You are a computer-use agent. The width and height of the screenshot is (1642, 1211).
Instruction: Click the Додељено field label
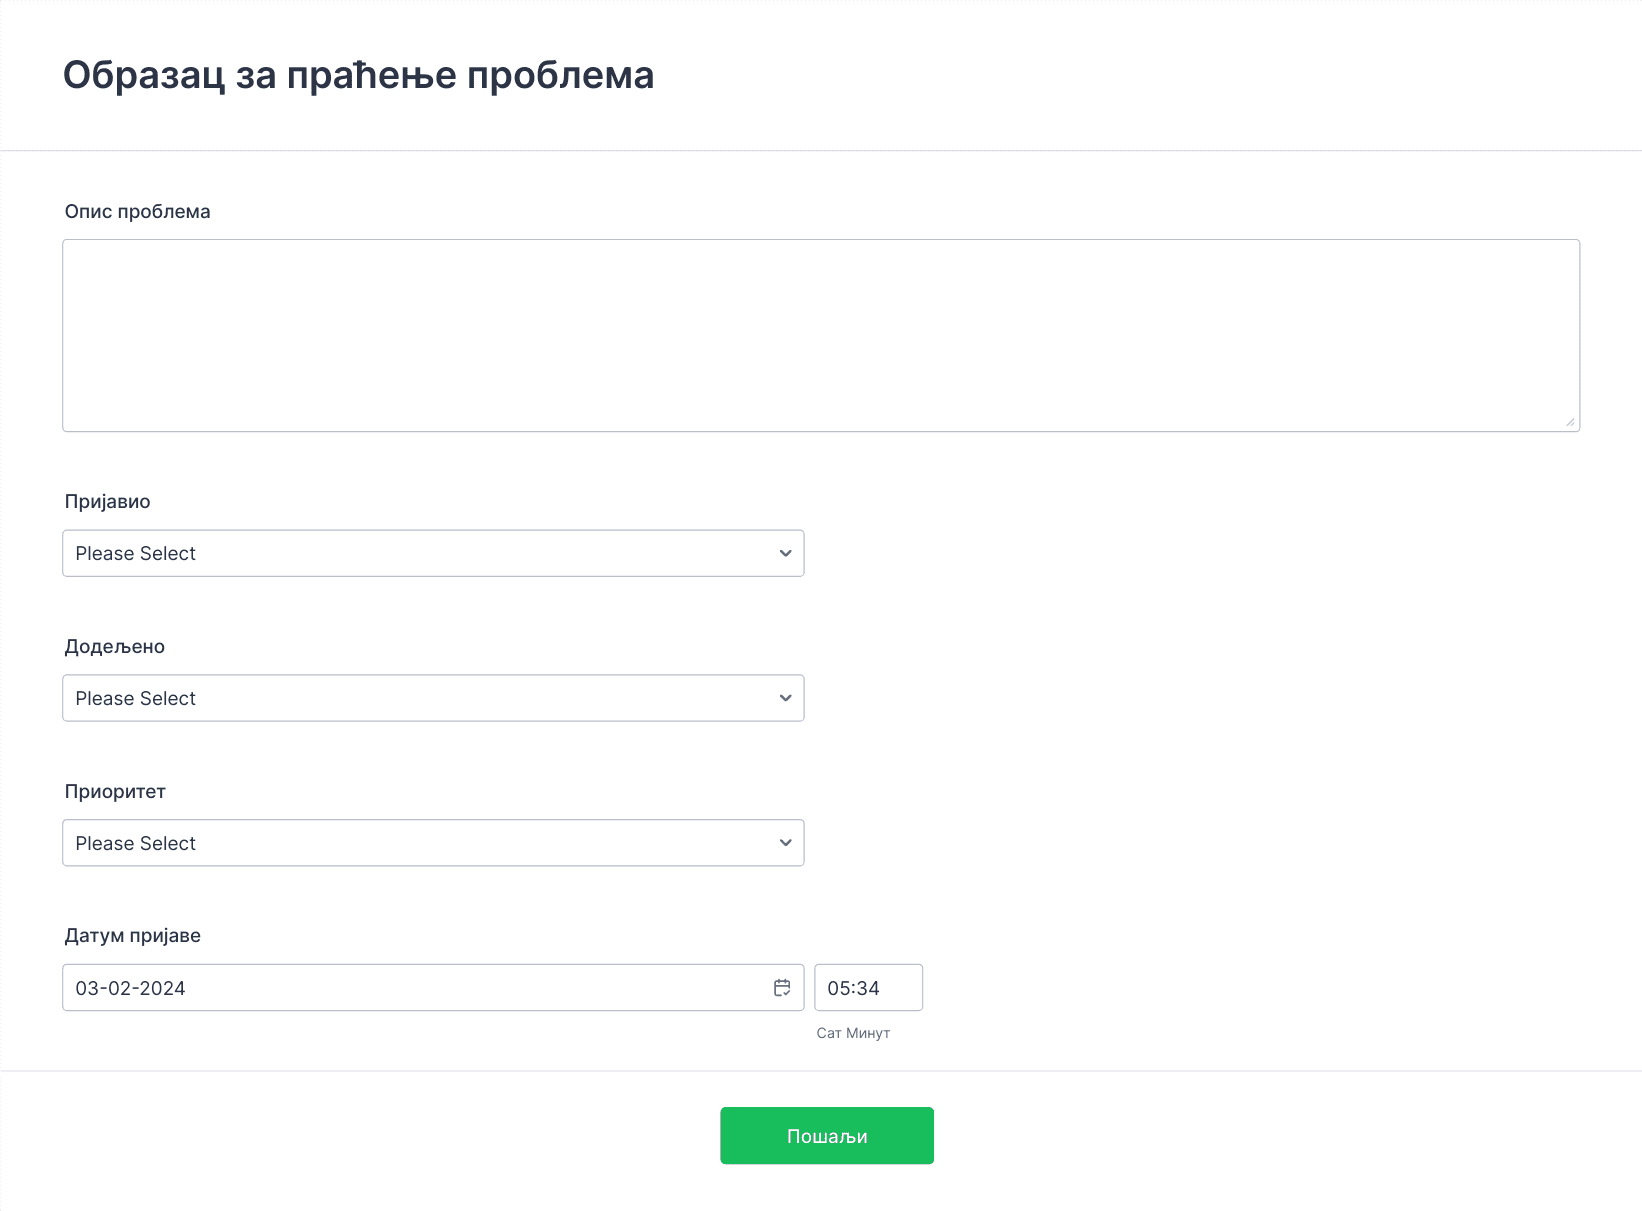coord(115,647)
